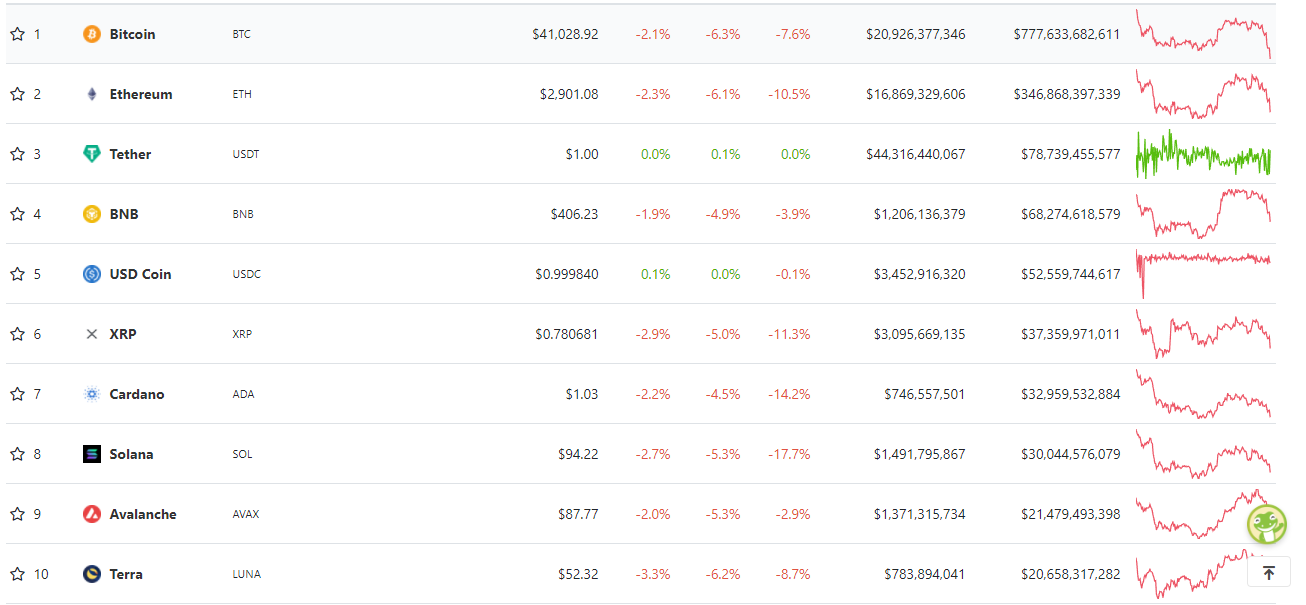Click the XRP logo icon

92,334
